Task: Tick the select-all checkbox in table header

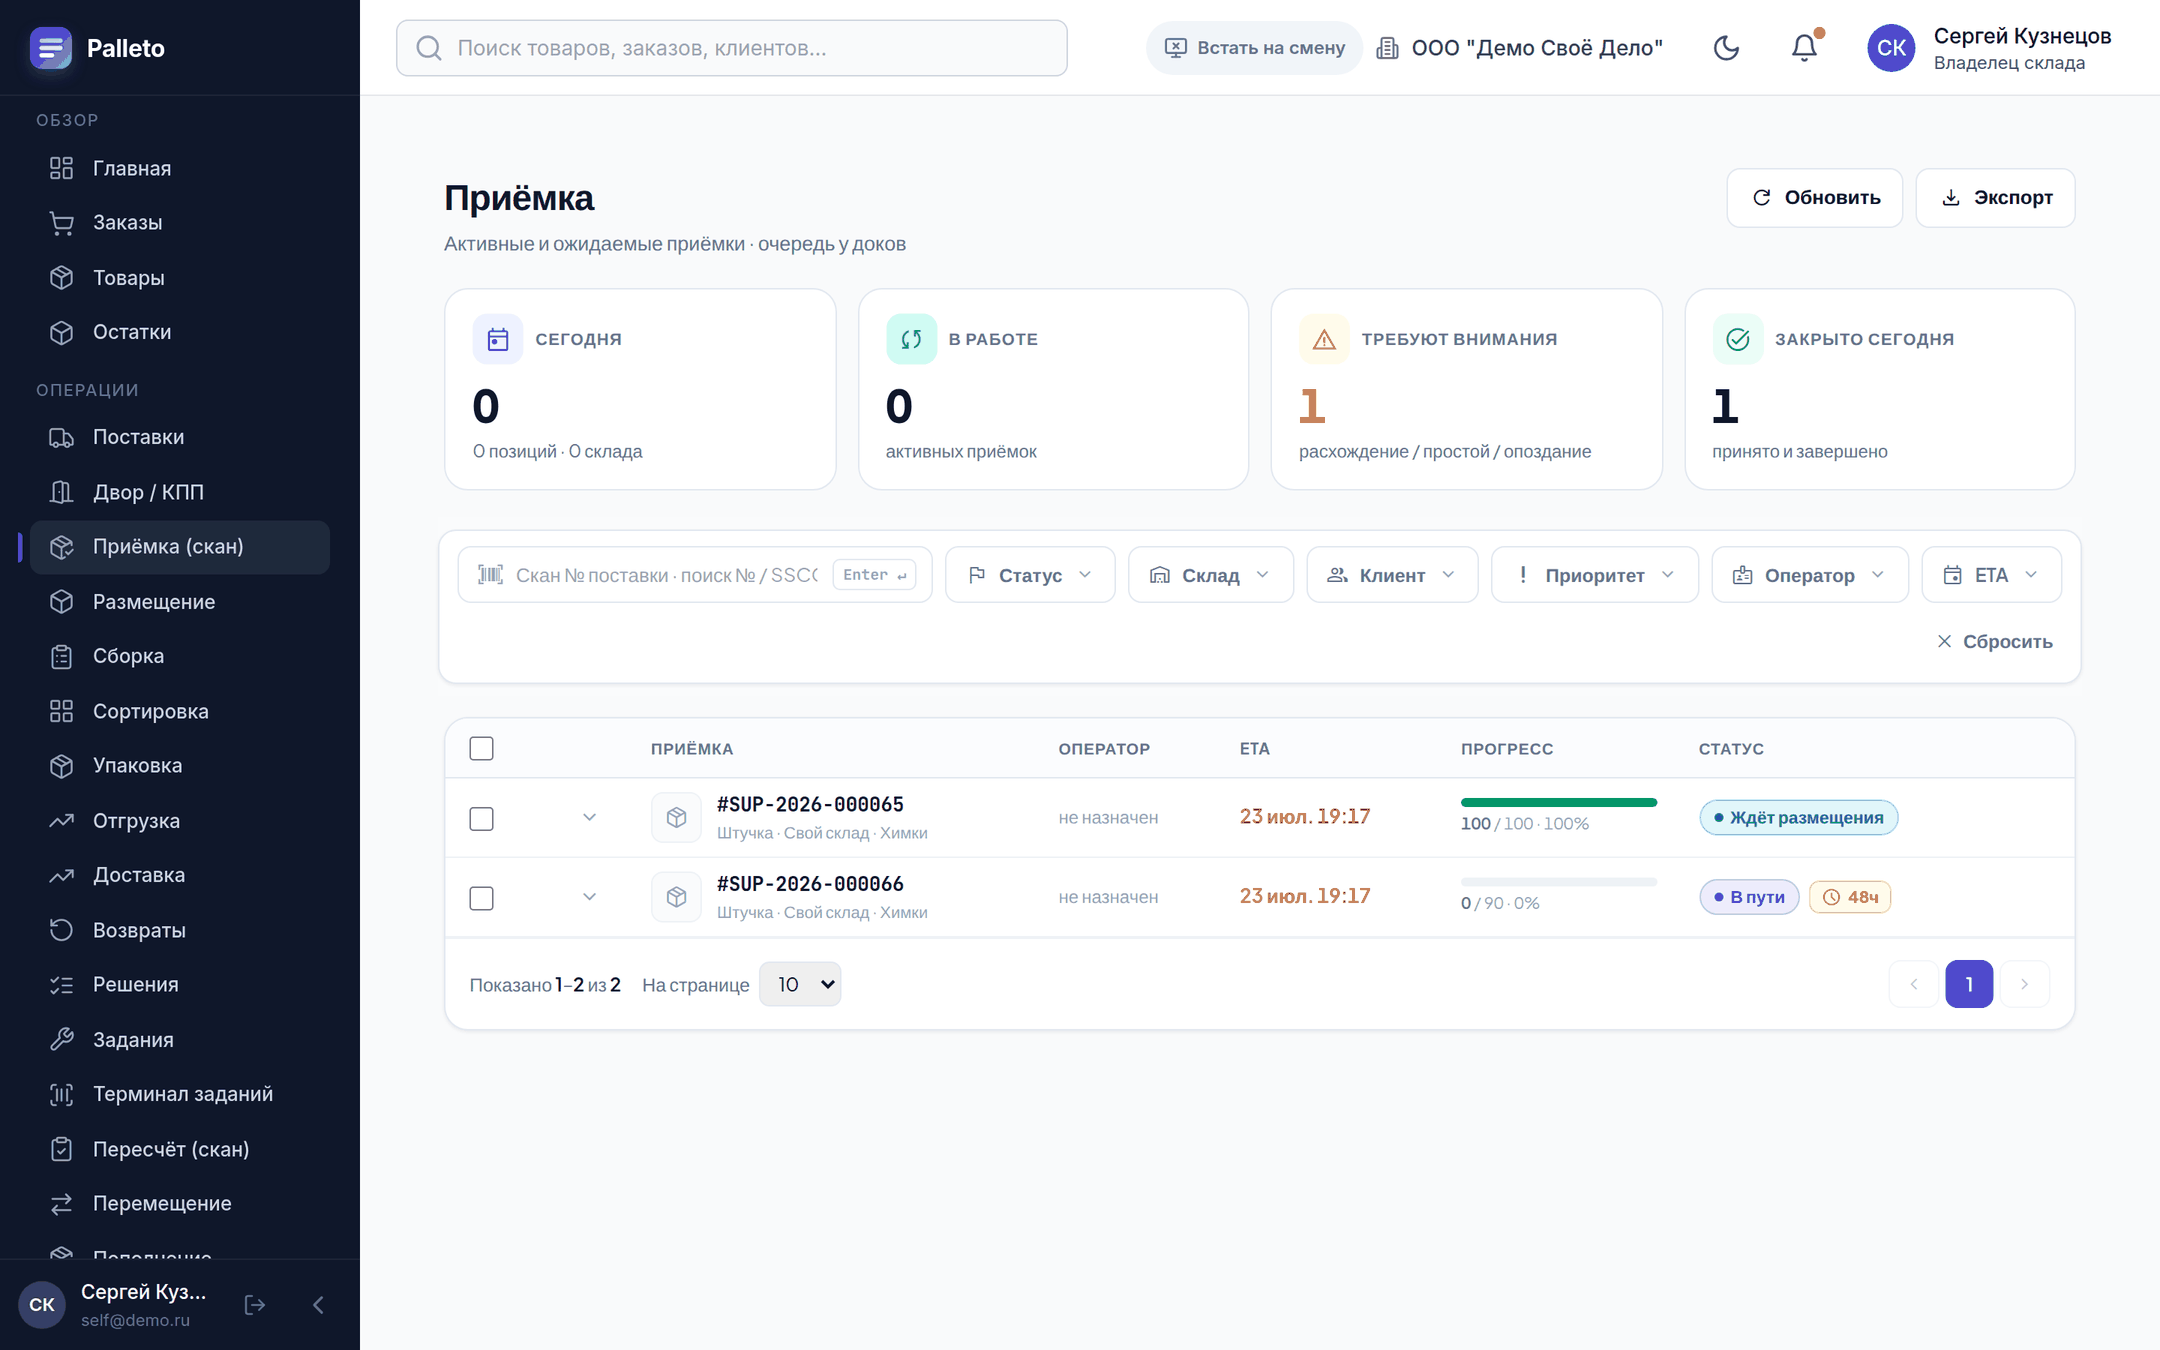Action: click(x=482, y=749)
